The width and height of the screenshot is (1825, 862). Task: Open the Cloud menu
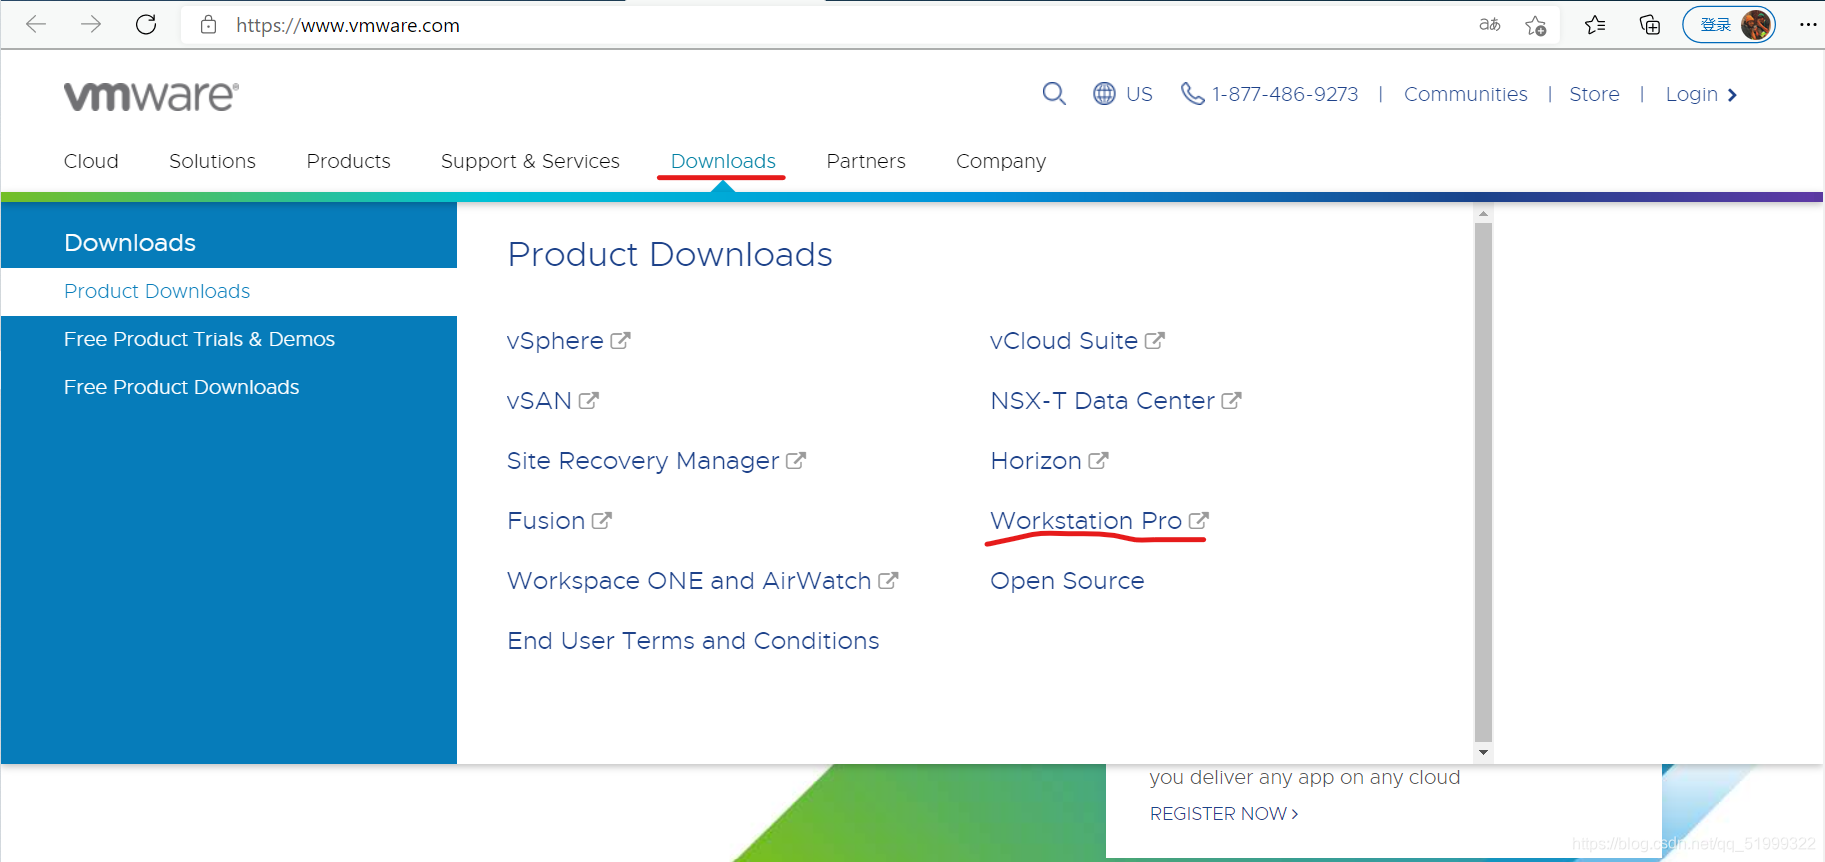tap(91, 161)
